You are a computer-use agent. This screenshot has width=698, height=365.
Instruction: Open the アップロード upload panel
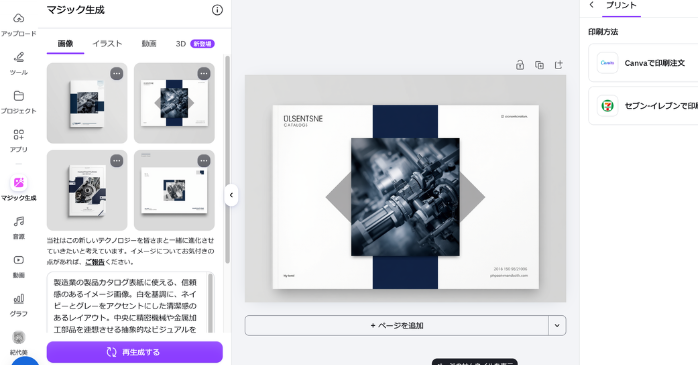coord(18,24)
